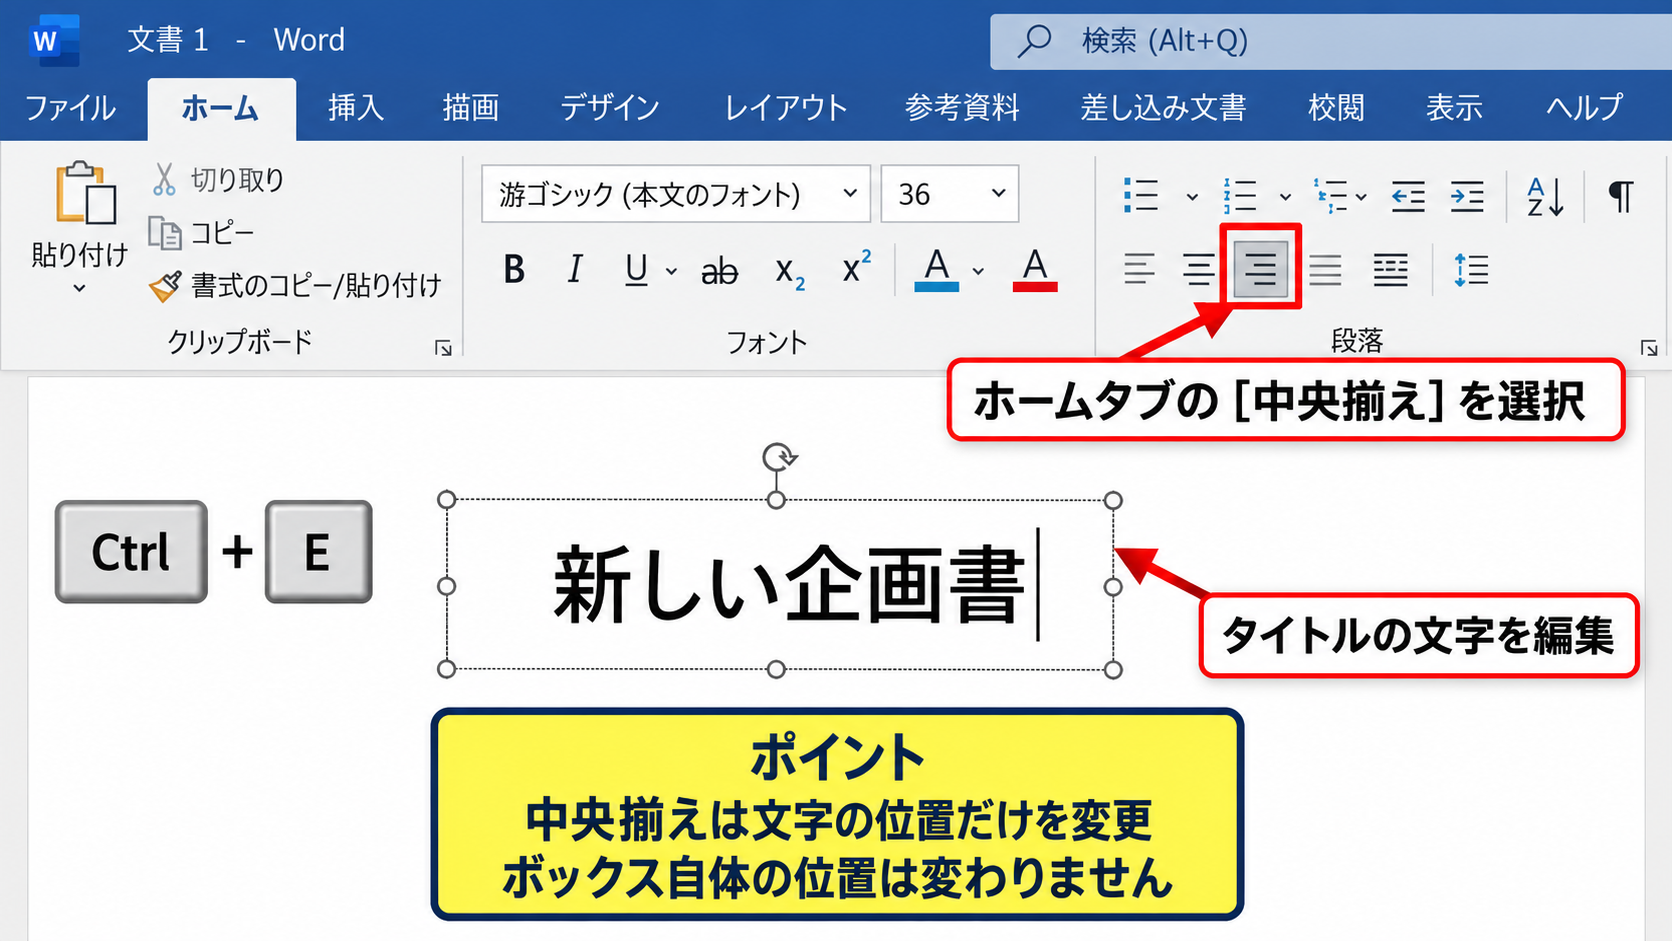
Task: Click the bullet list icon
Action: (1140, 195)
